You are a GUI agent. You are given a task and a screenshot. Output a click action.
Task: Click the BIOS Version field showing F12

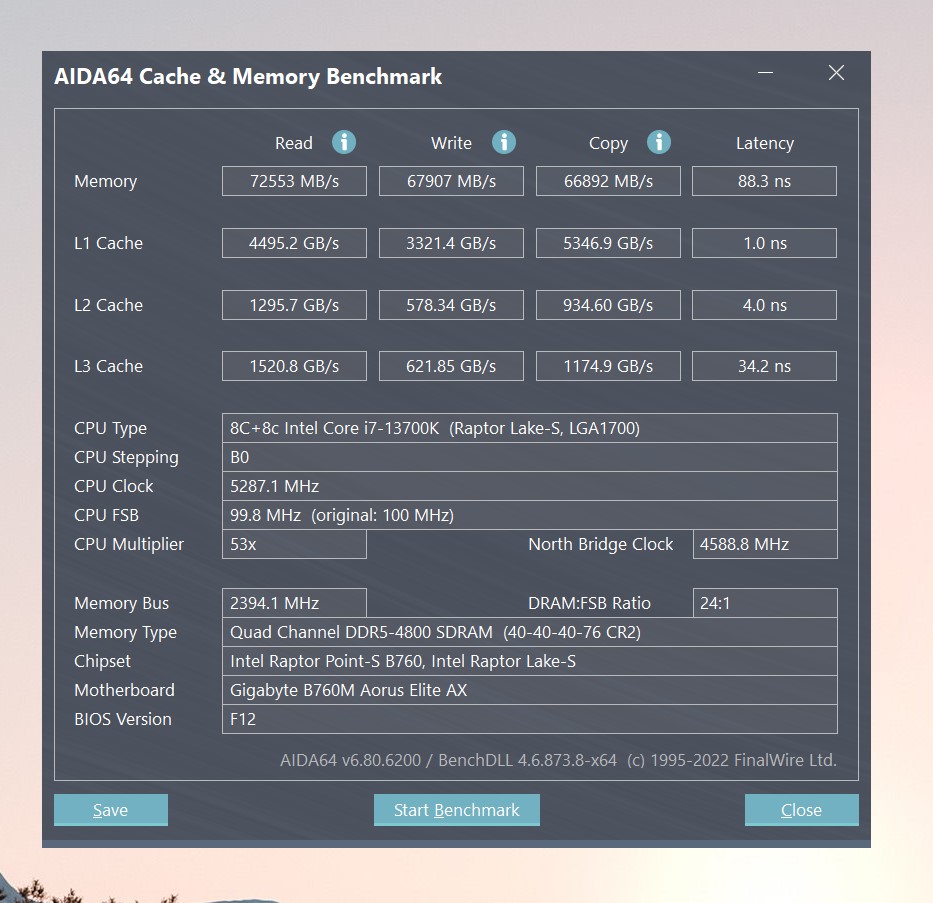pos(529,719)
